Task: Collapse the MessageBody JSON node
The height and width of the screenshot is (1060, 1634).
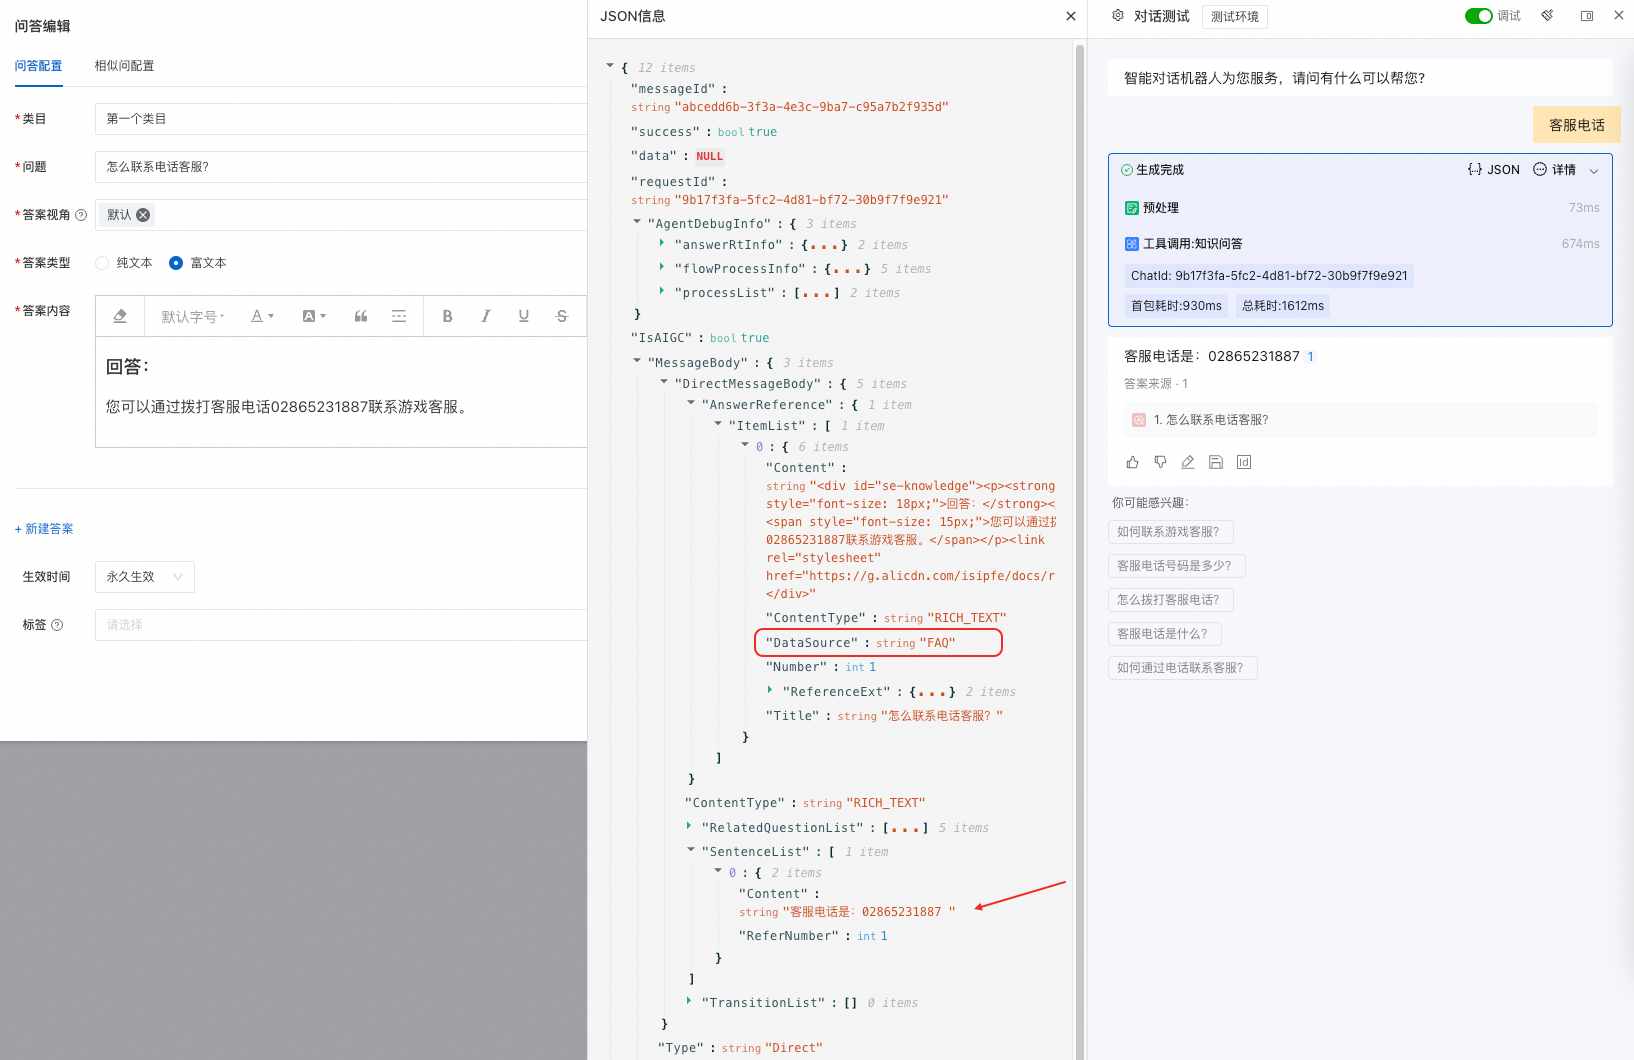Action: [637, 362]
